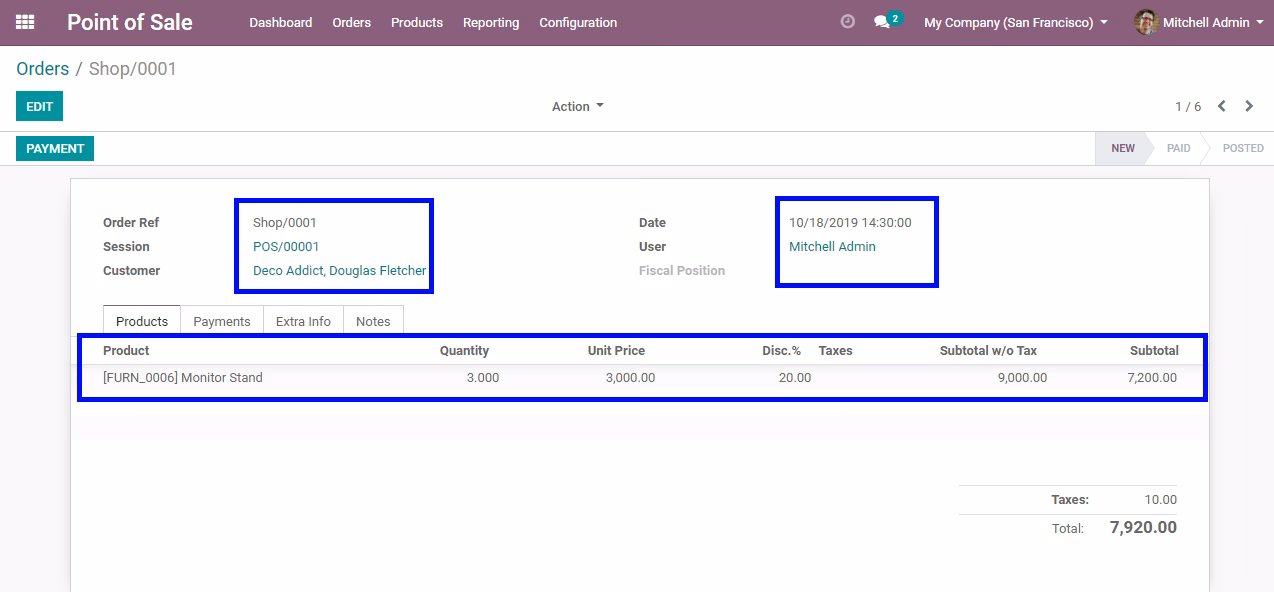
Task: Click subtotal value 7,200.00
Action: tap(1151, 378)
